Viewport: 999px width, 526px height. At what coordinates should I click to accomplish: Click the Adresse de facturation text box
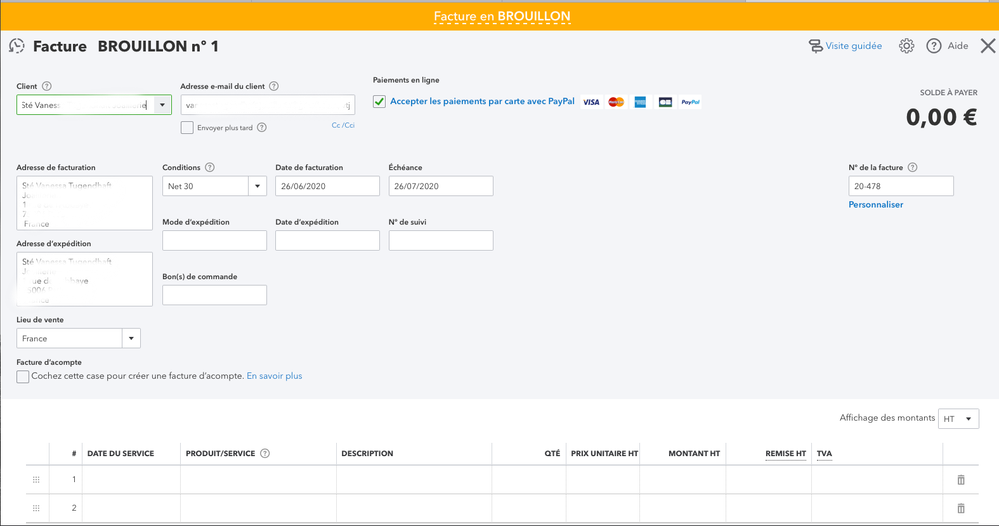[85, 203]
